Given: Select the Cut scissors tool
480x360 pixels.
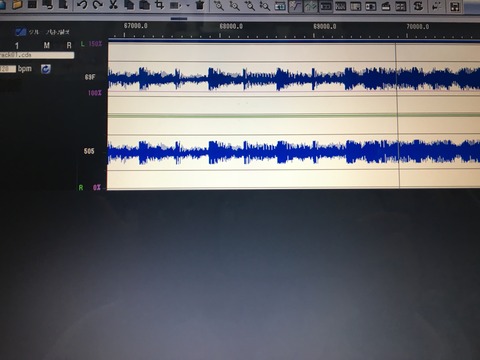Looking at the screenshot, I should click(113, 5).
